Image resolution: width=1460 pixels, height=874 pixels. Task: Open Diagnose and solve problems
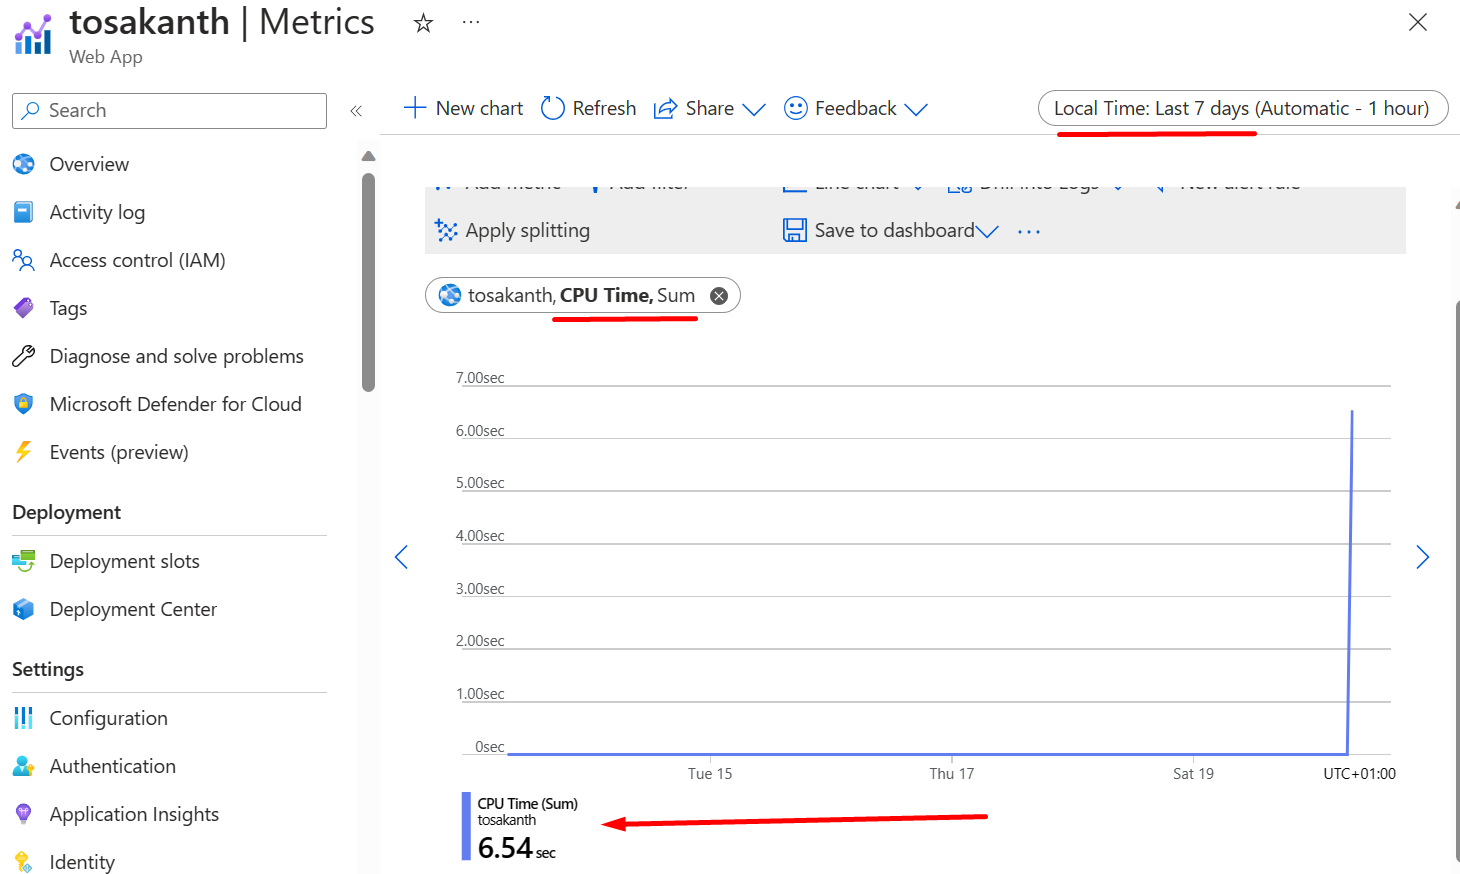click(x=177, y=356)
